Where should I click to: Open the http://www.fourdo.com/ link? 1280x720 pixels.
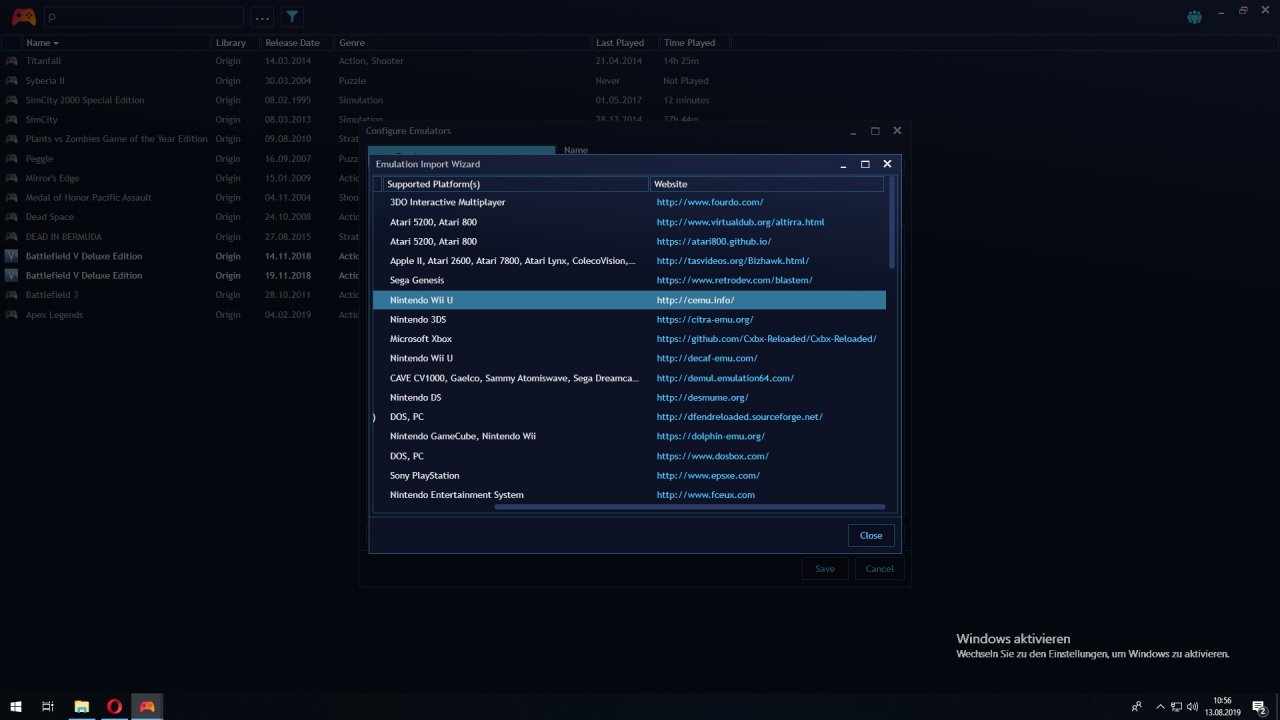(710, 202)
